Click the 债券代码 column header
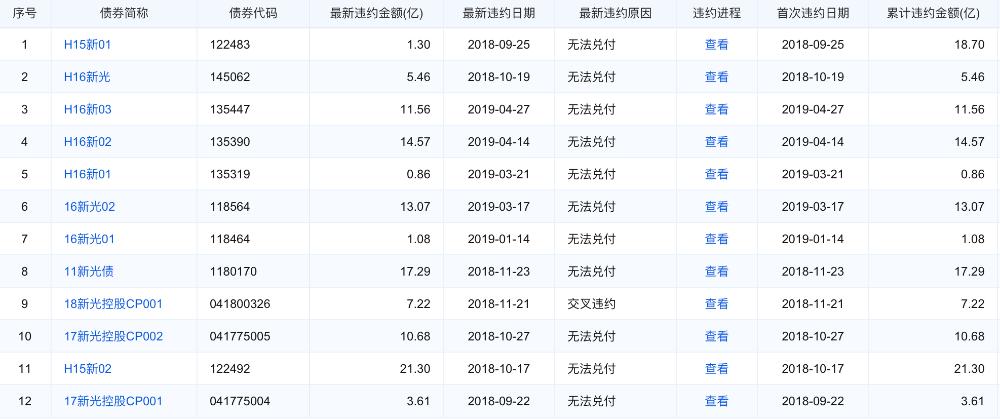The height and width of the screenshot is (419, 1000). [x=253, y=13]
